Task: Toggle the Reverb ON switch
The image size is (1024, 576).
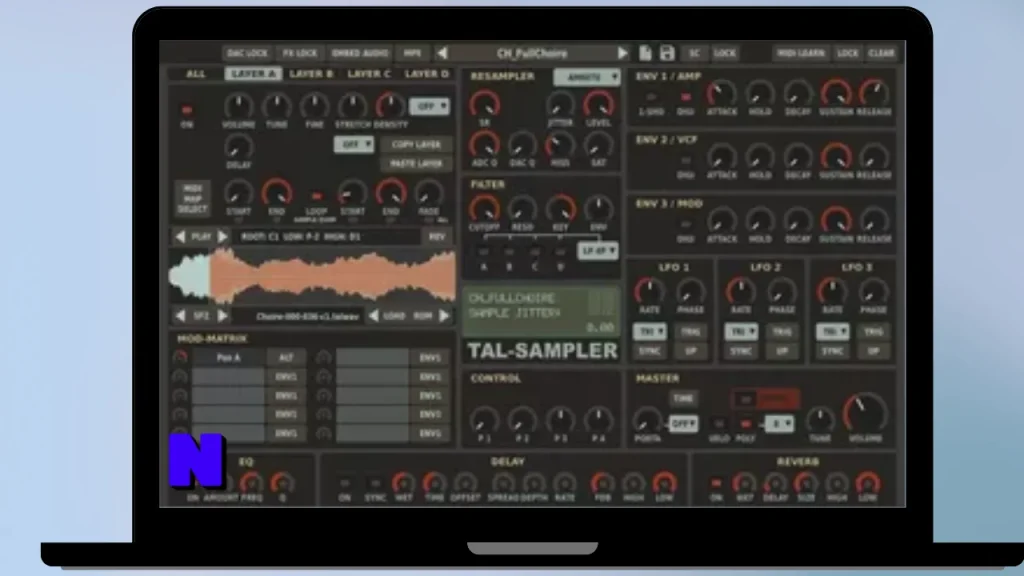Action: (716, 484)
